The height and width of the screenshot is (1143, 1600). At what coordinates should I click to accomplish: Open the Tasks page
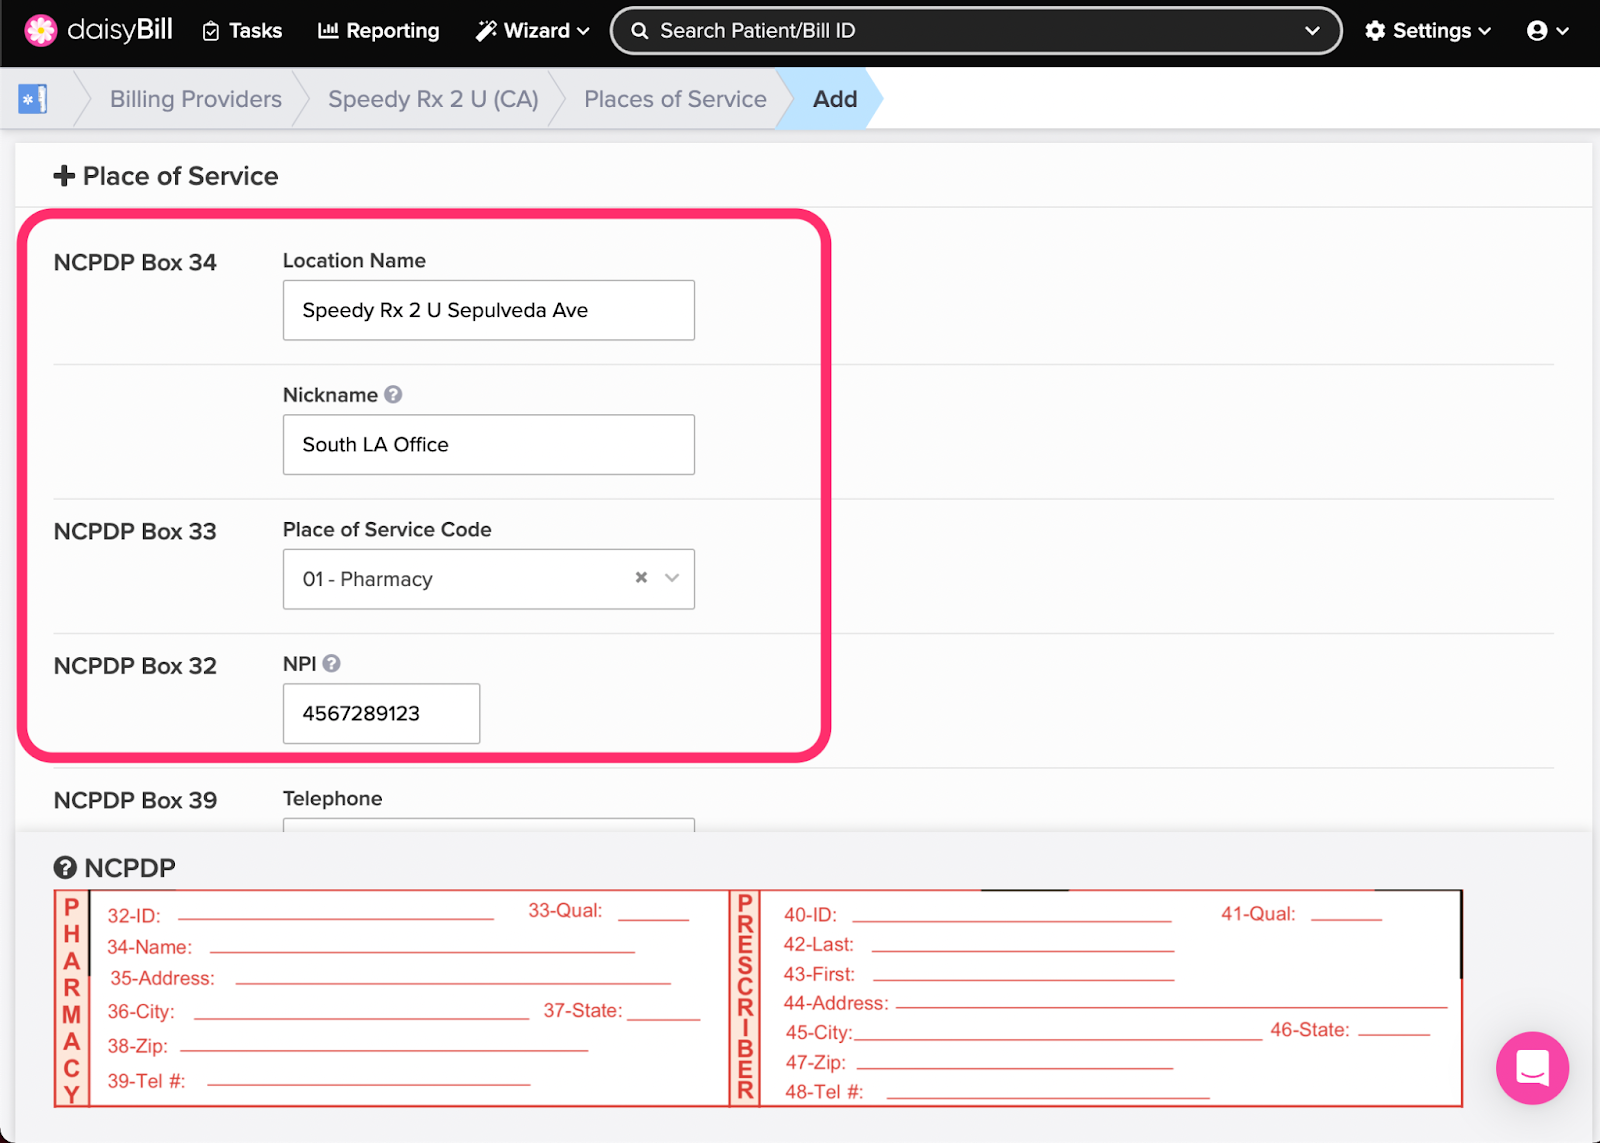click(242, 31)
